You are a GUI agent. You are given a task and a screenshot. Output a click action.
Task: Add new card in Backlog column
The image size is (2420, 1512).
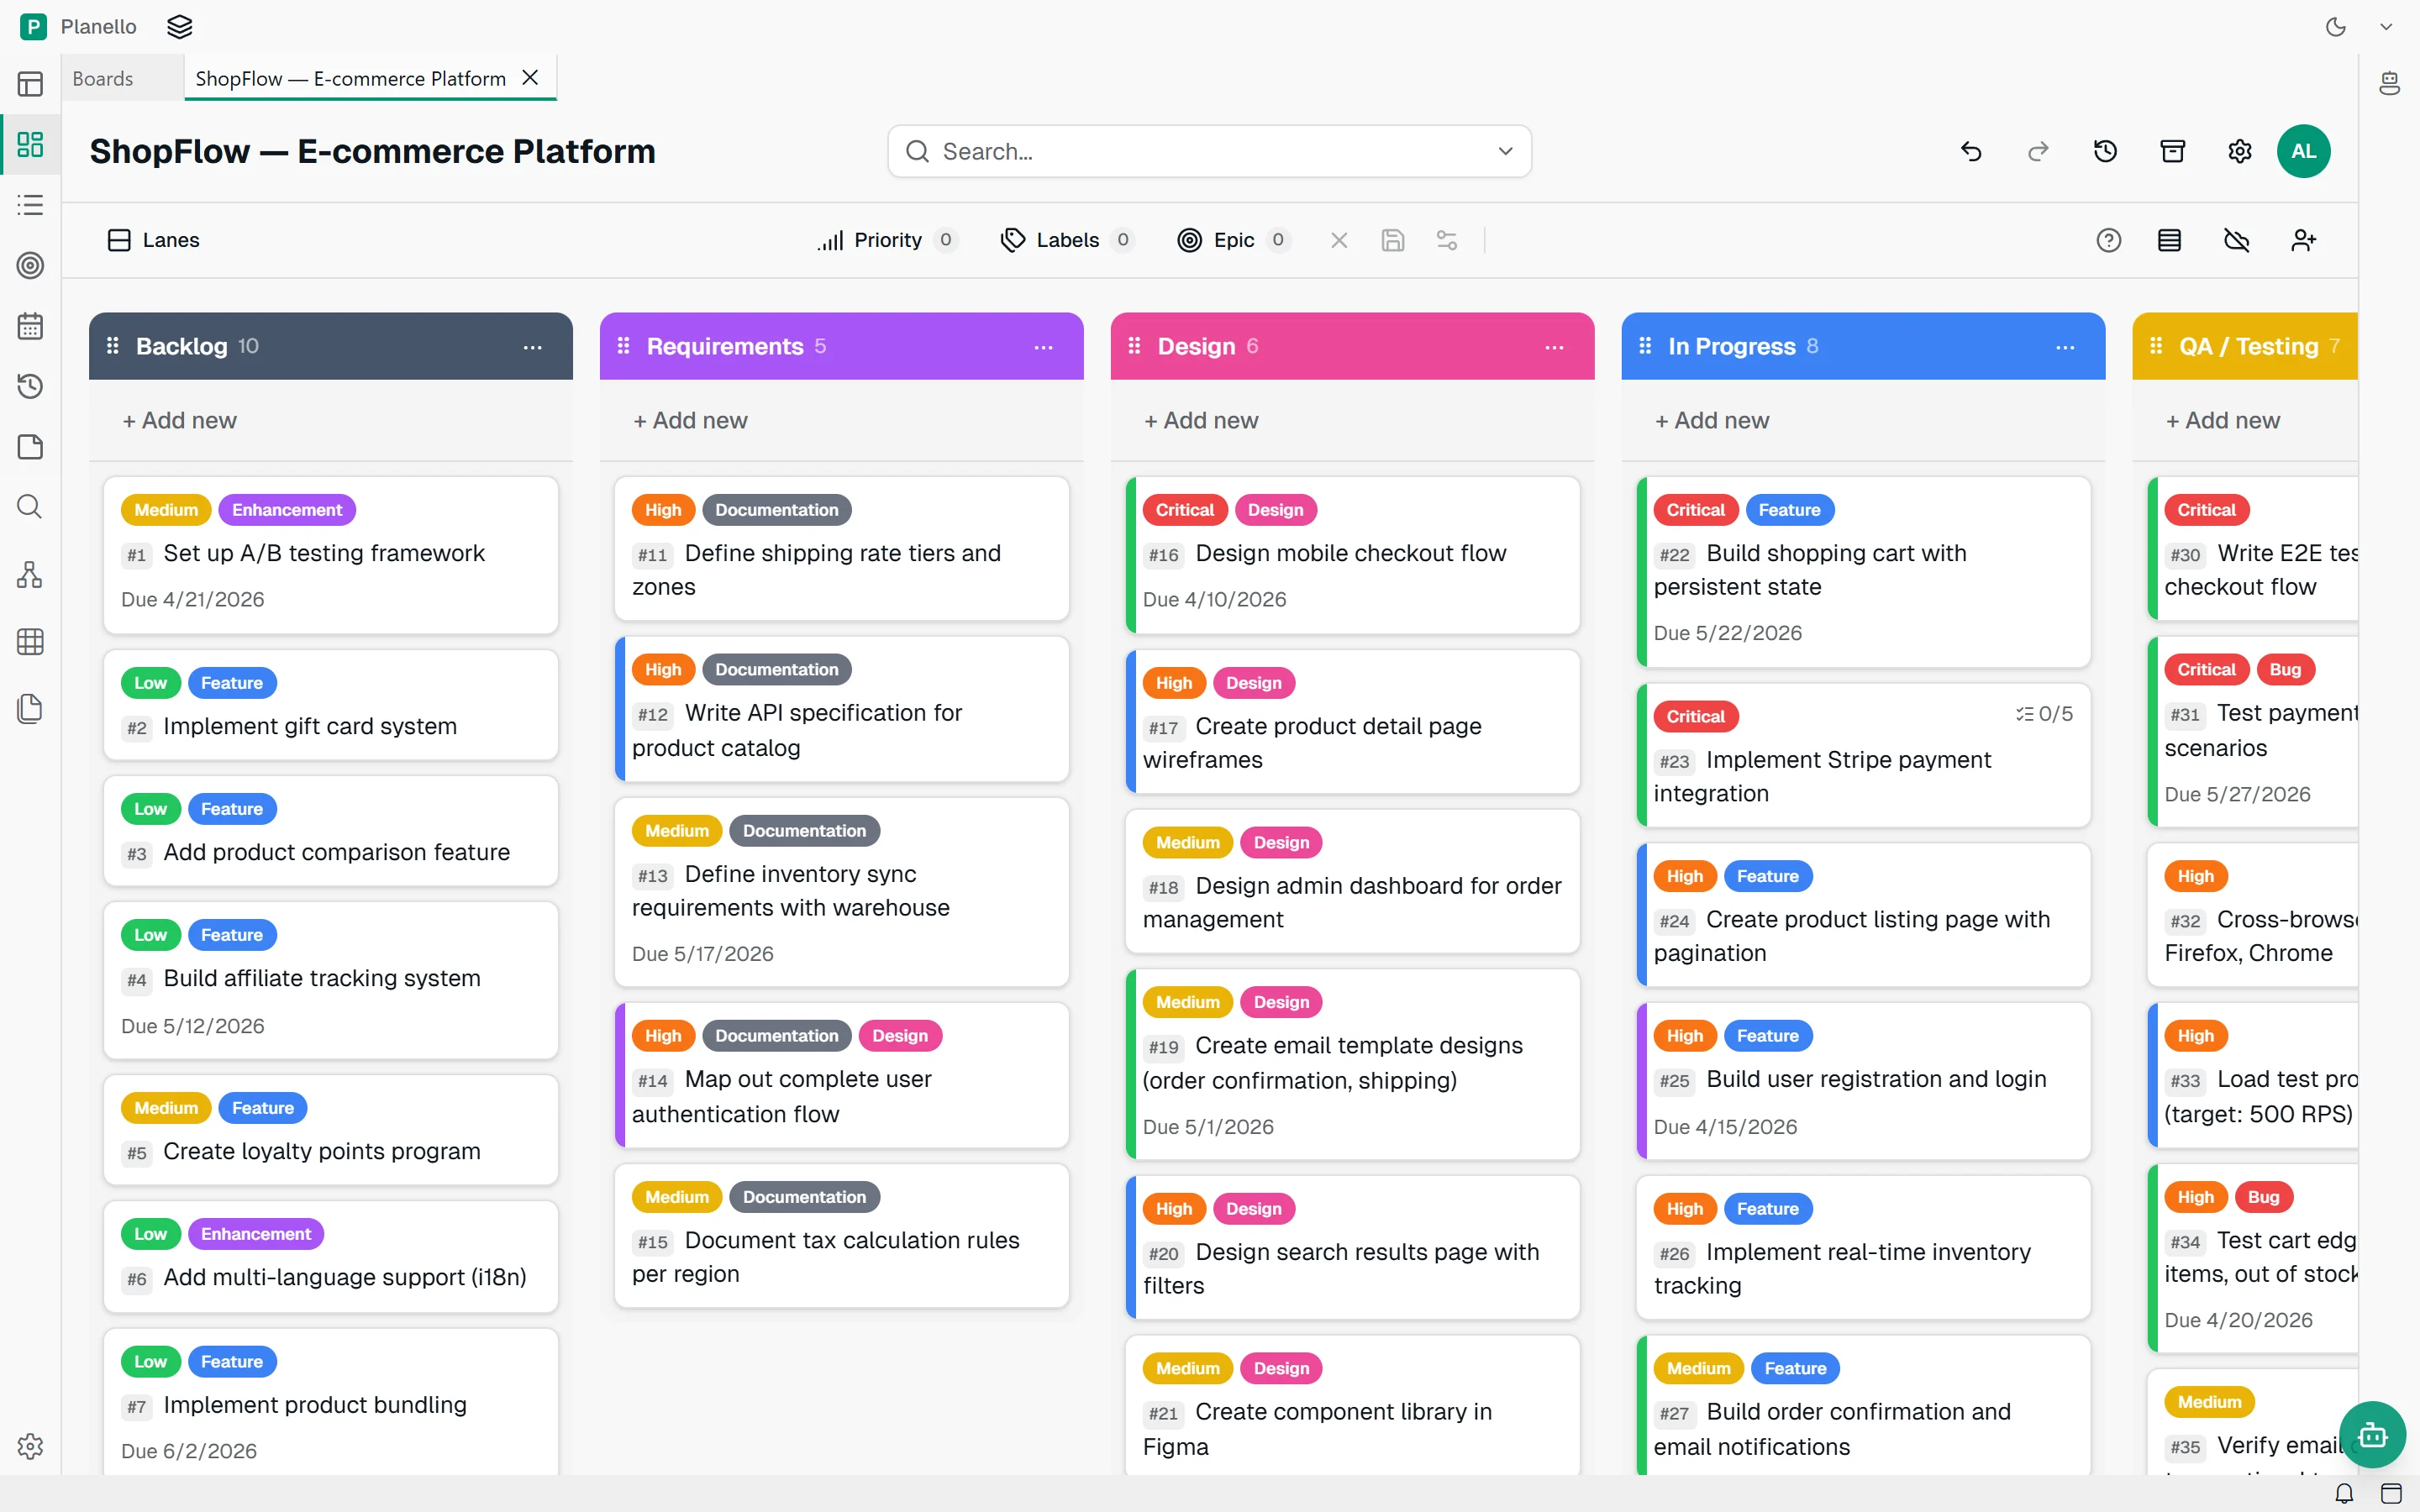coord(180,420)
